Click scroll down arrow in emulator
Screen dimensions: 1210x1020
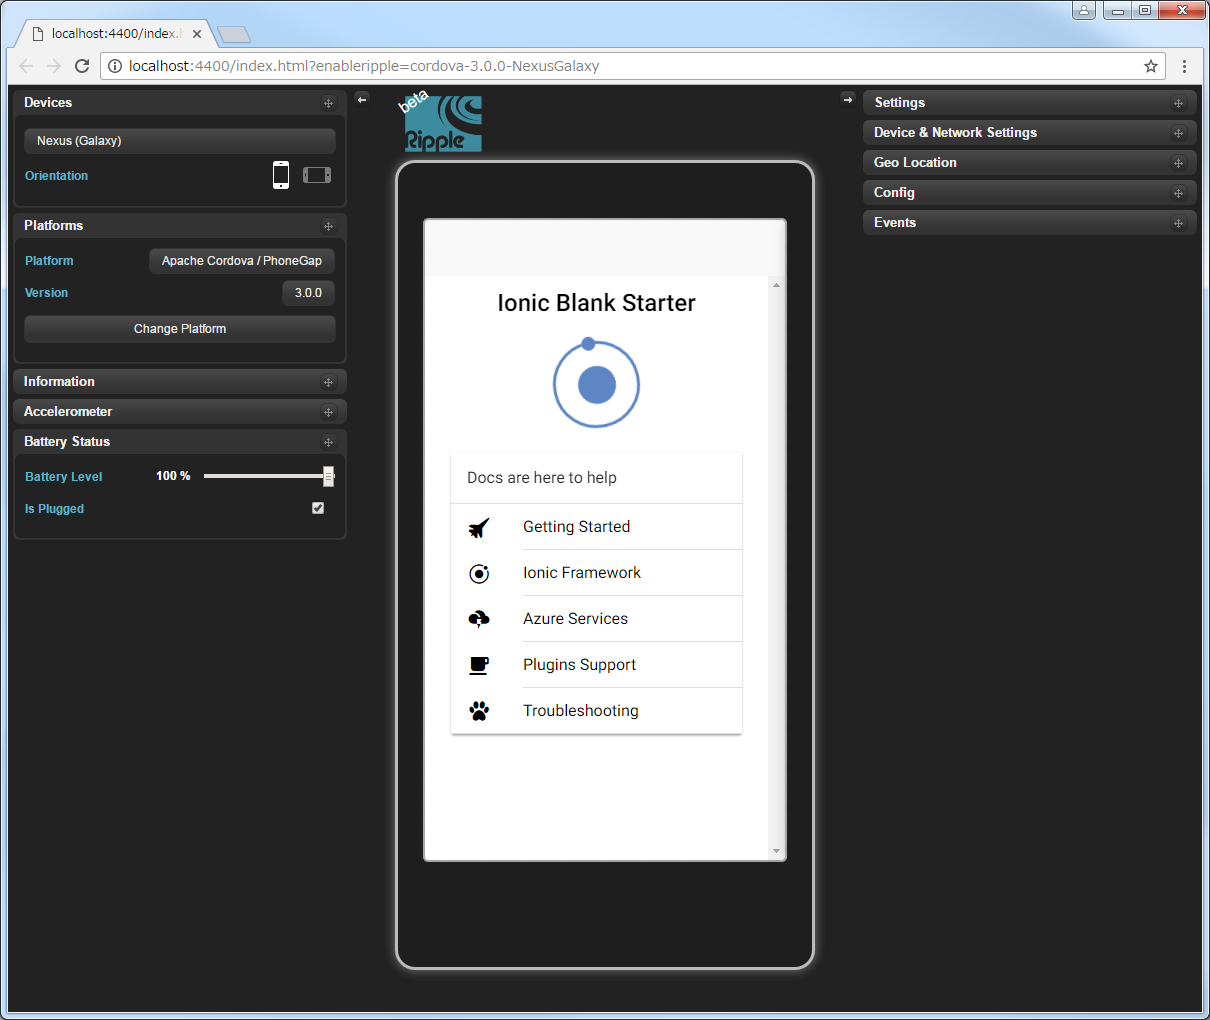776,851
